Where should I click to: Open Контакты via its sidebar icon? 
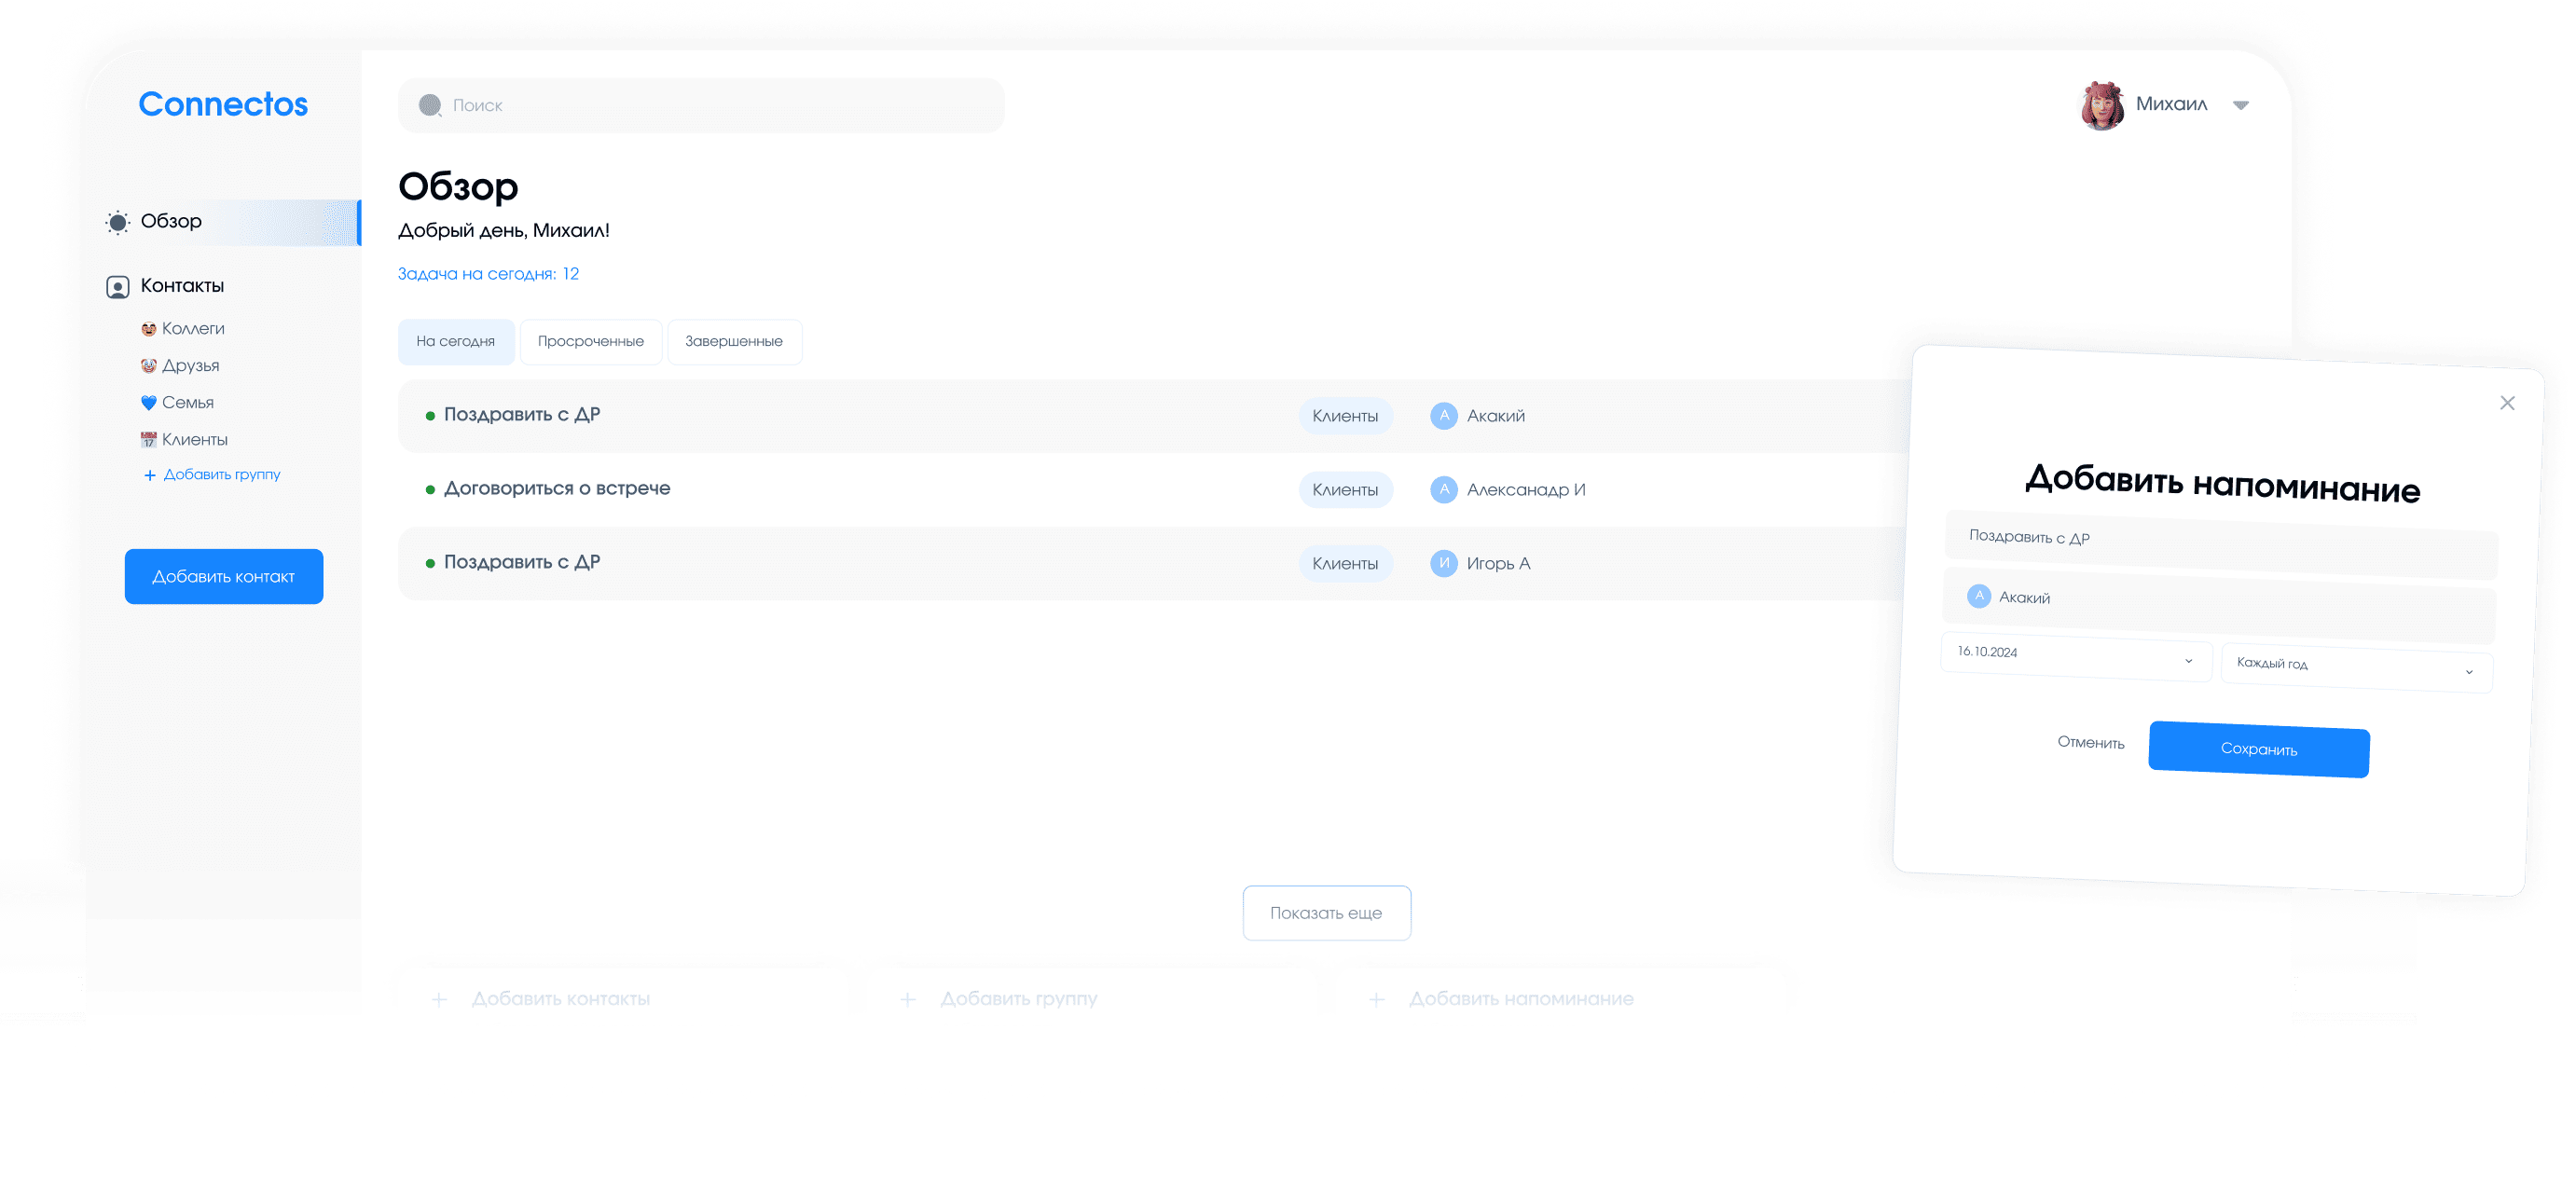pos(118,286)
